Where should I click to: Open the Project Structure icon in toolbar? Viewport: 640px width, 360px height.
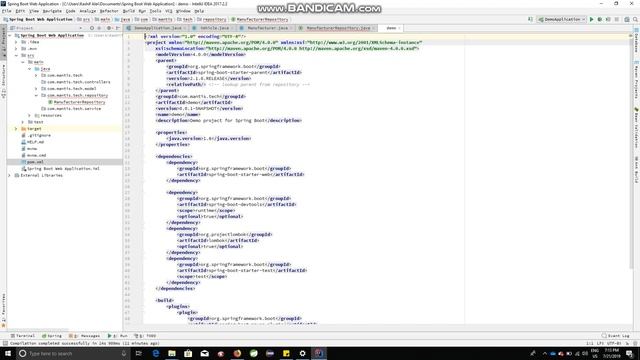click(x=627, y=19)
